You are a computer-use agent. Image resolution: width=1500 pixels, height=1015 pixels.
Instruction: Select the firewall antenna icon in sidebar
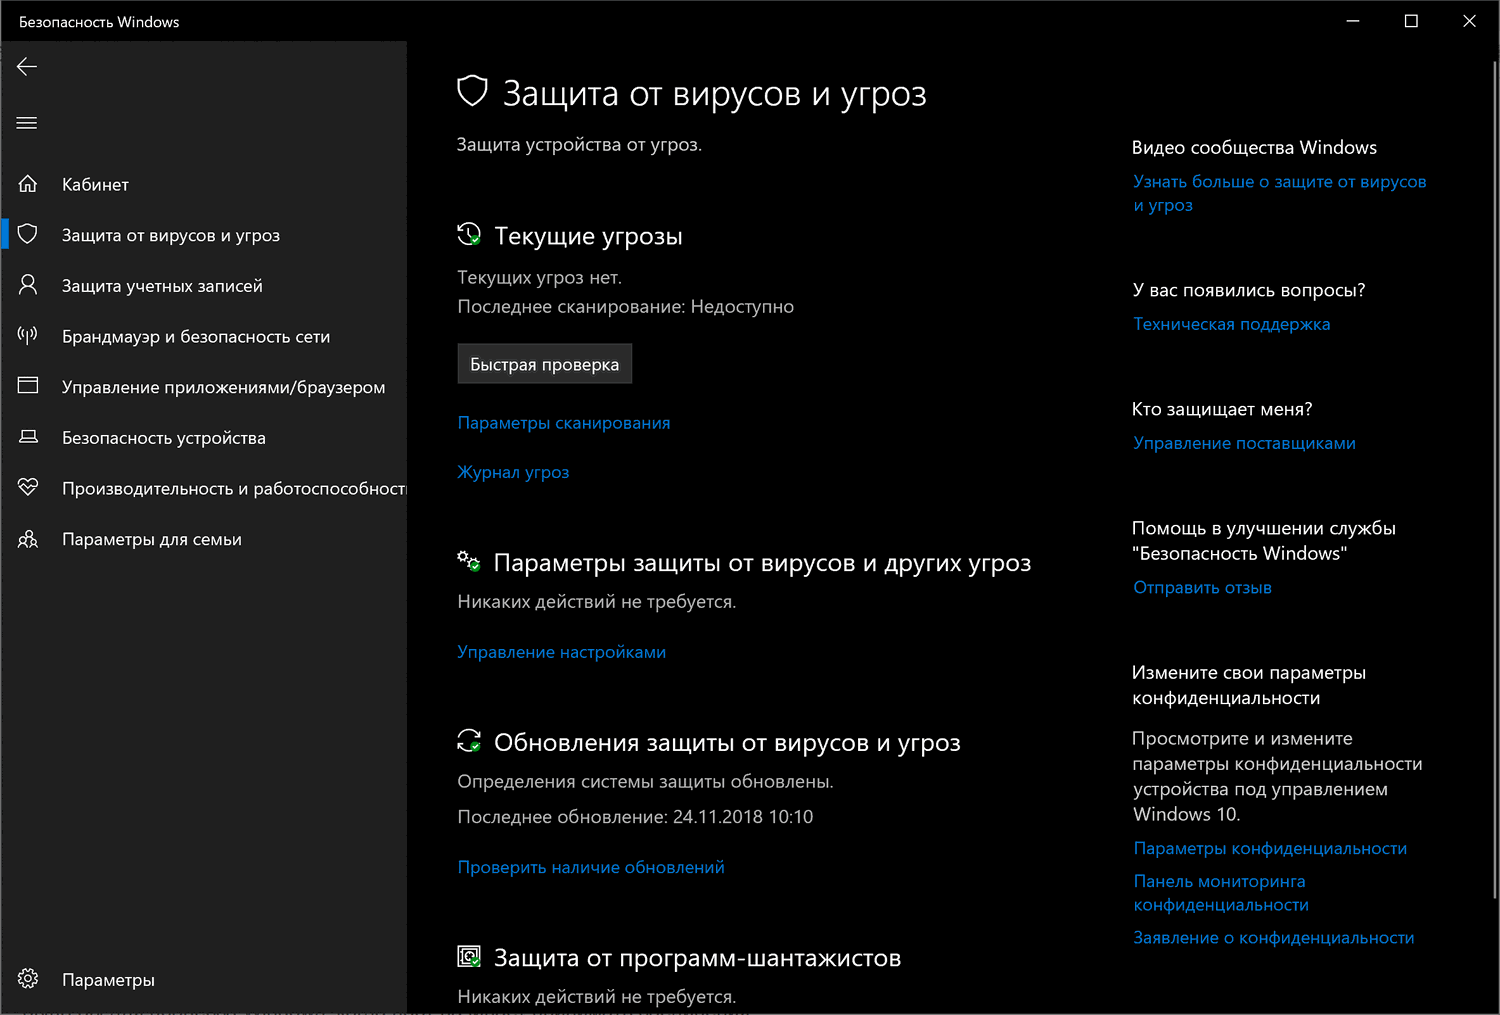[x=28, y=336]
